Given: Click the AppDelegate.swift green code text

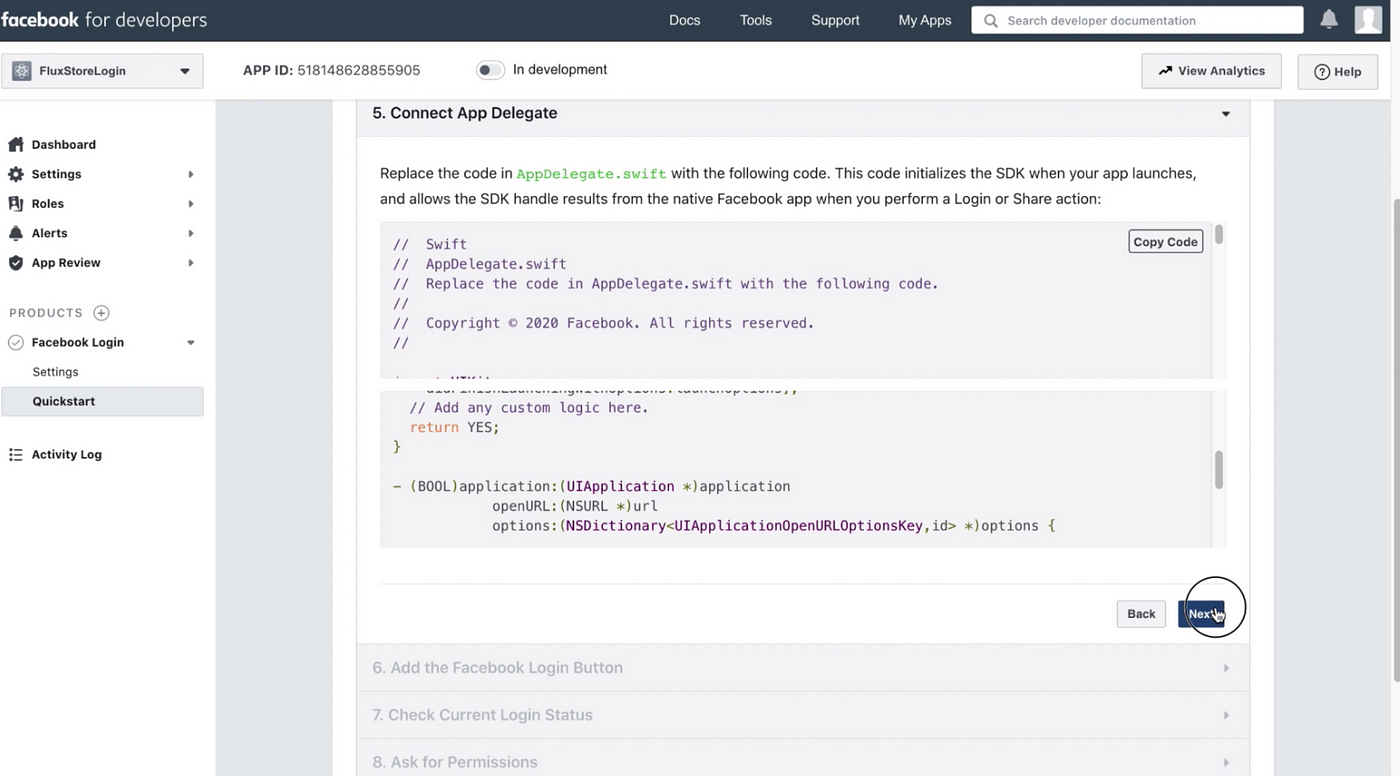Looking at the screenshot, I should tap(591, 174).
